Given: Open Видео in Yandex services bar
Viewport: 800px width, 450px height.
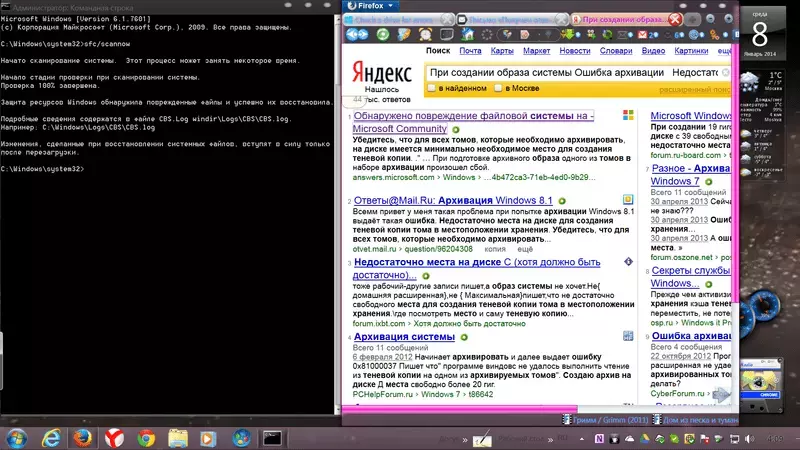Looking at the screenshot, I should [x=653, y=51].
